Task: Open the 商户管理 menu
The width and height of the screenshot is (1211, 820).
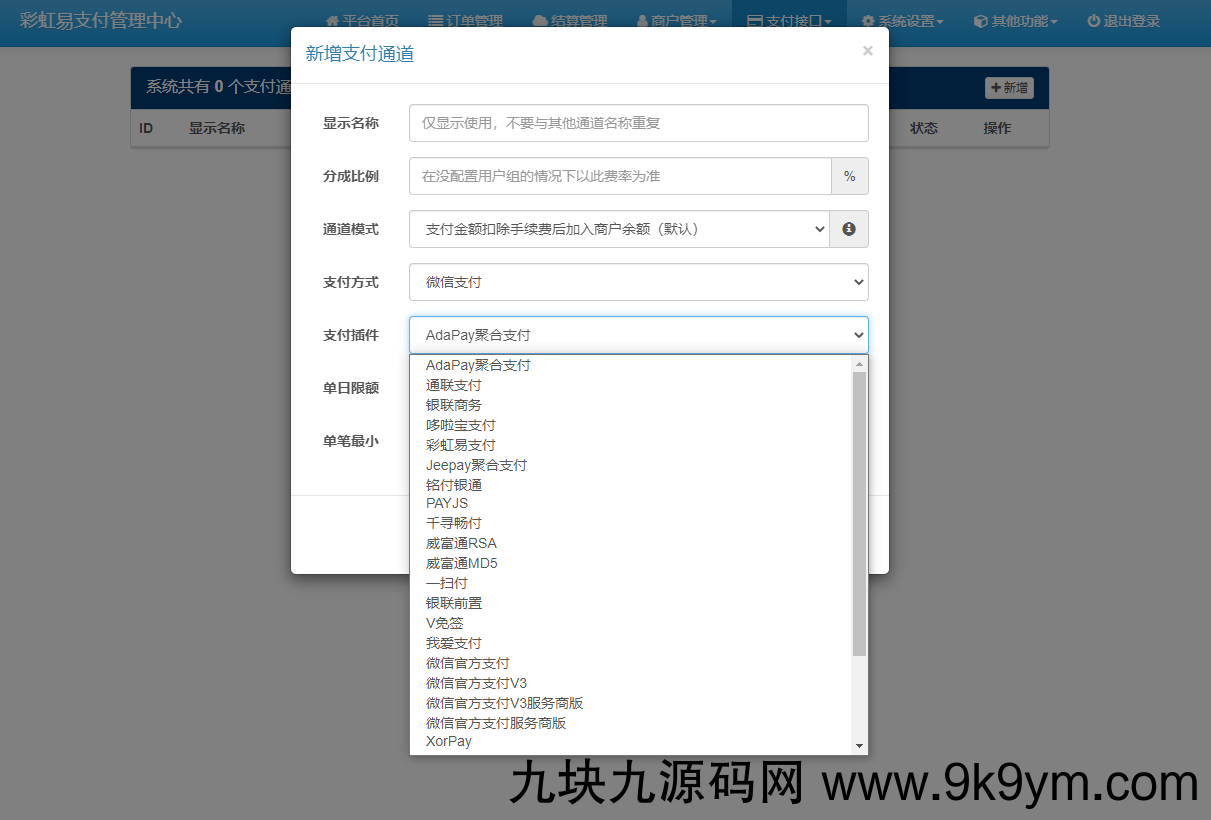Action: (x=677, y=19)
